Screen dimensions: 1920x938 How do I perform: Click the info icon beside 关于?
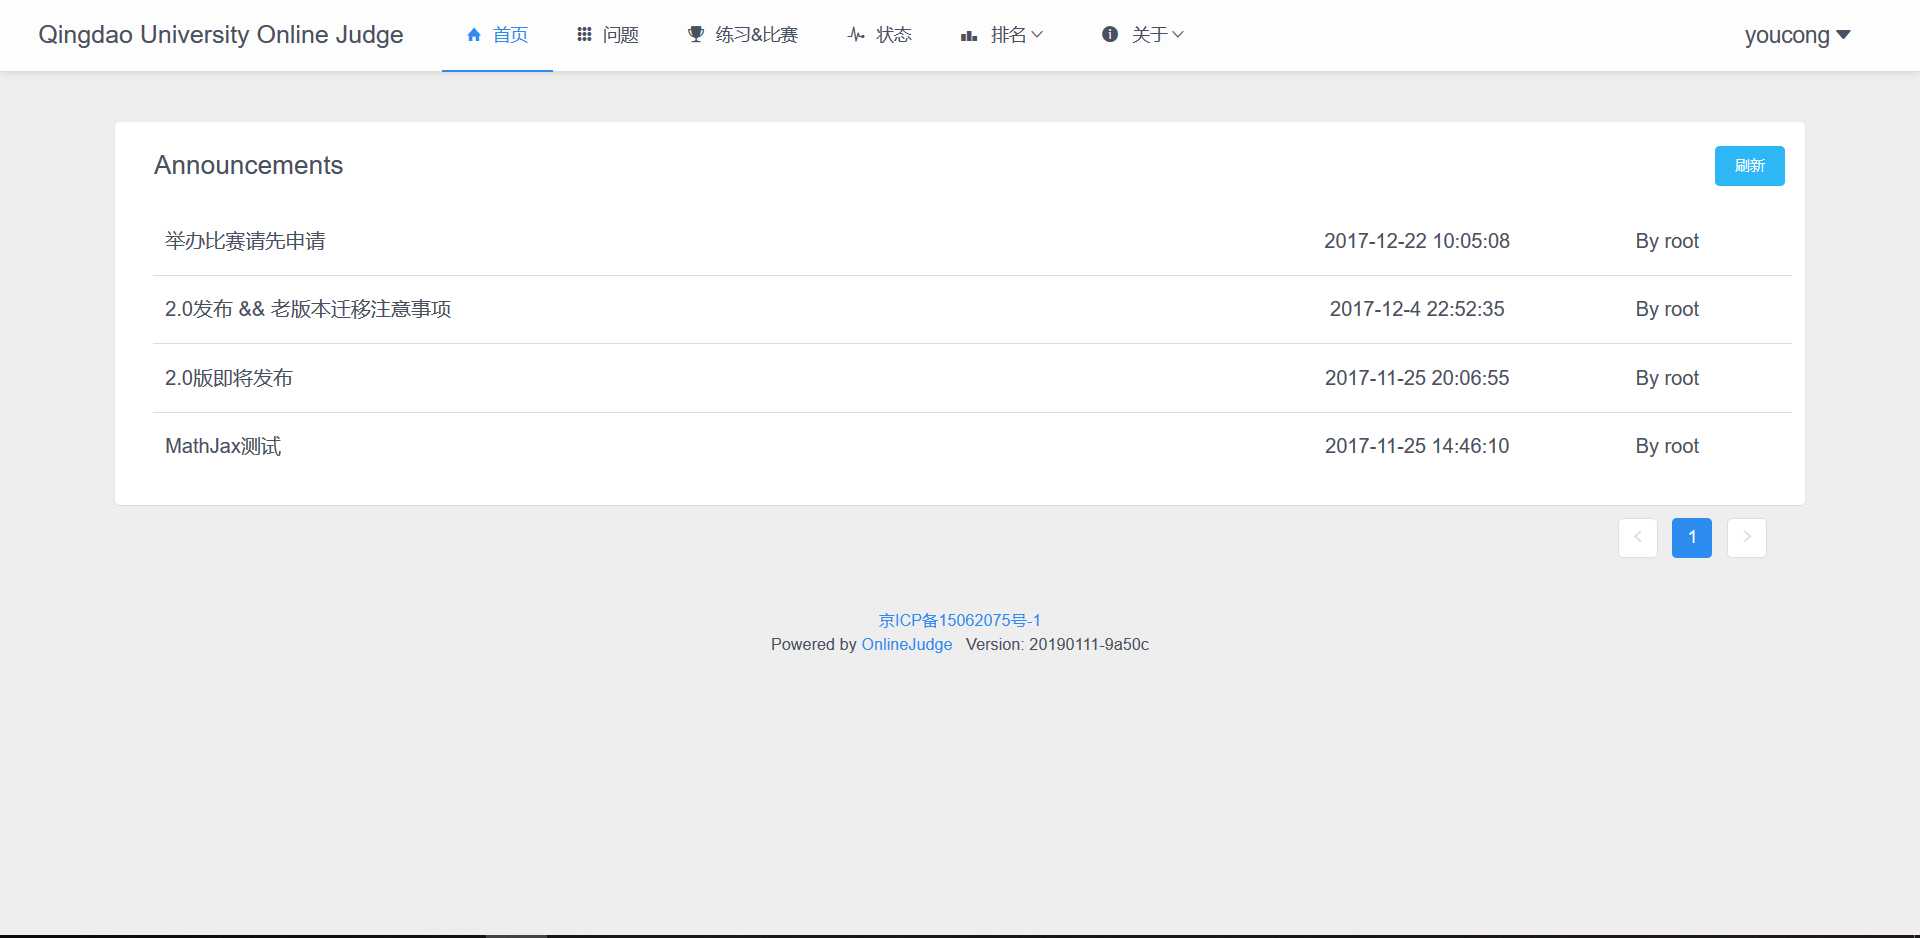point(1110,35)
